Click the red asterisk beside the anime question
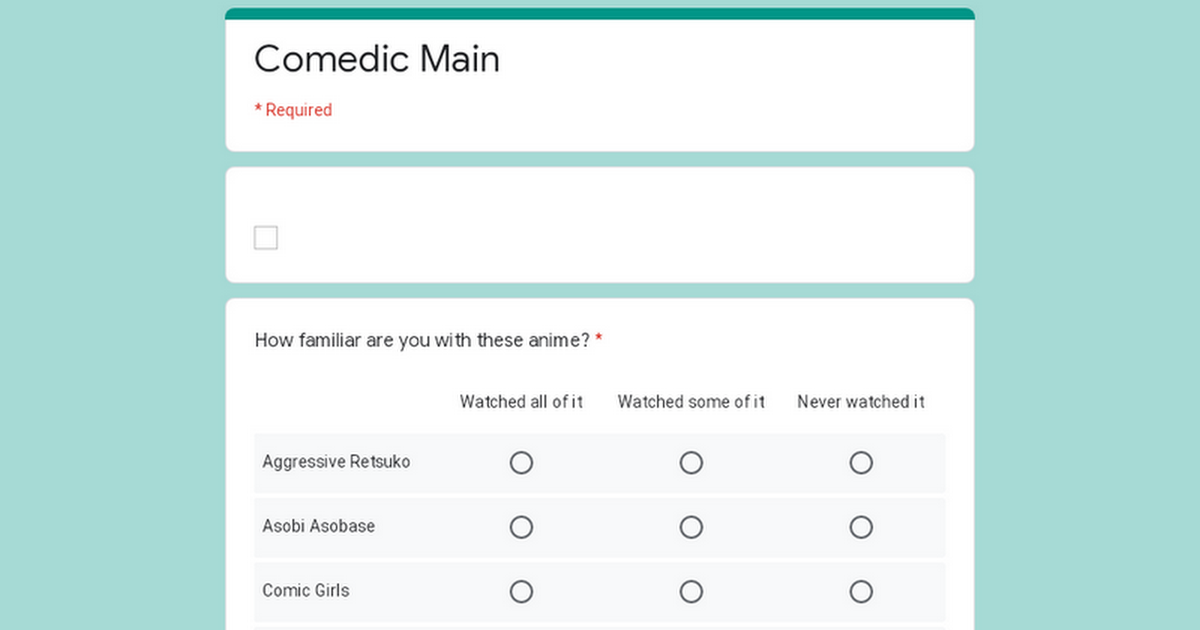The height and width of the screenshot is (630, 1200). point(599,340)
